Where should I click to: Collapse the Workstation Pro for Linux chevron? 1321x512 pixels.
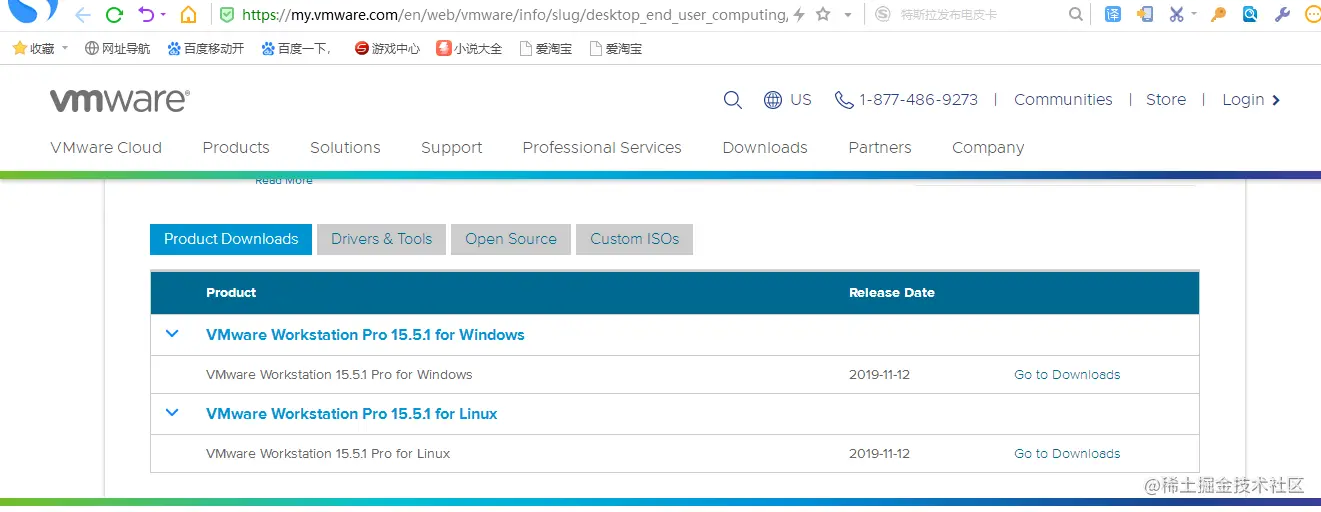[172, 413]
